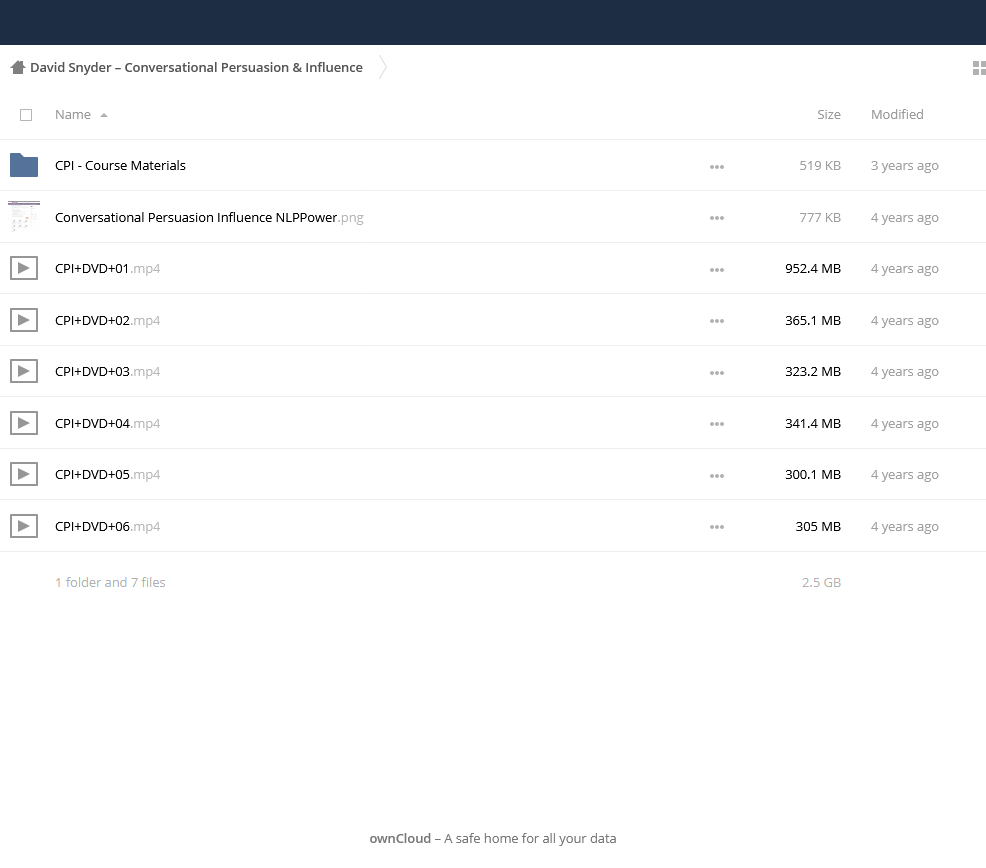Image resolution: width=986 pixels, height=868 pixels.
Task: Open the David Snyder breadcrumb folder link
Action: pyautogui.click(x=196, y=67)
